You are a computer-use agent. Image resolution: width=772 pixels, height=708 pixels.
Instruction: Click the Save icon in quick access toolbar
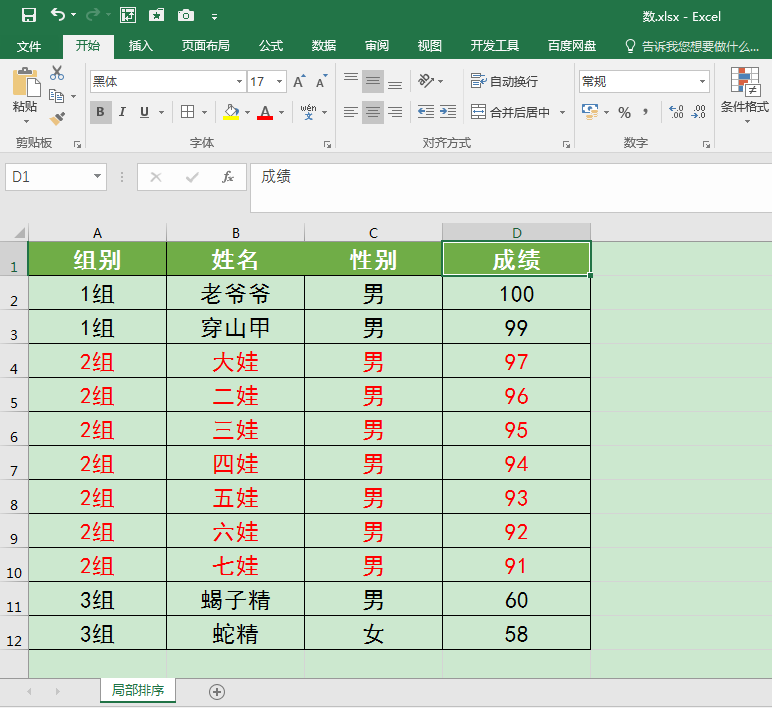29,16
